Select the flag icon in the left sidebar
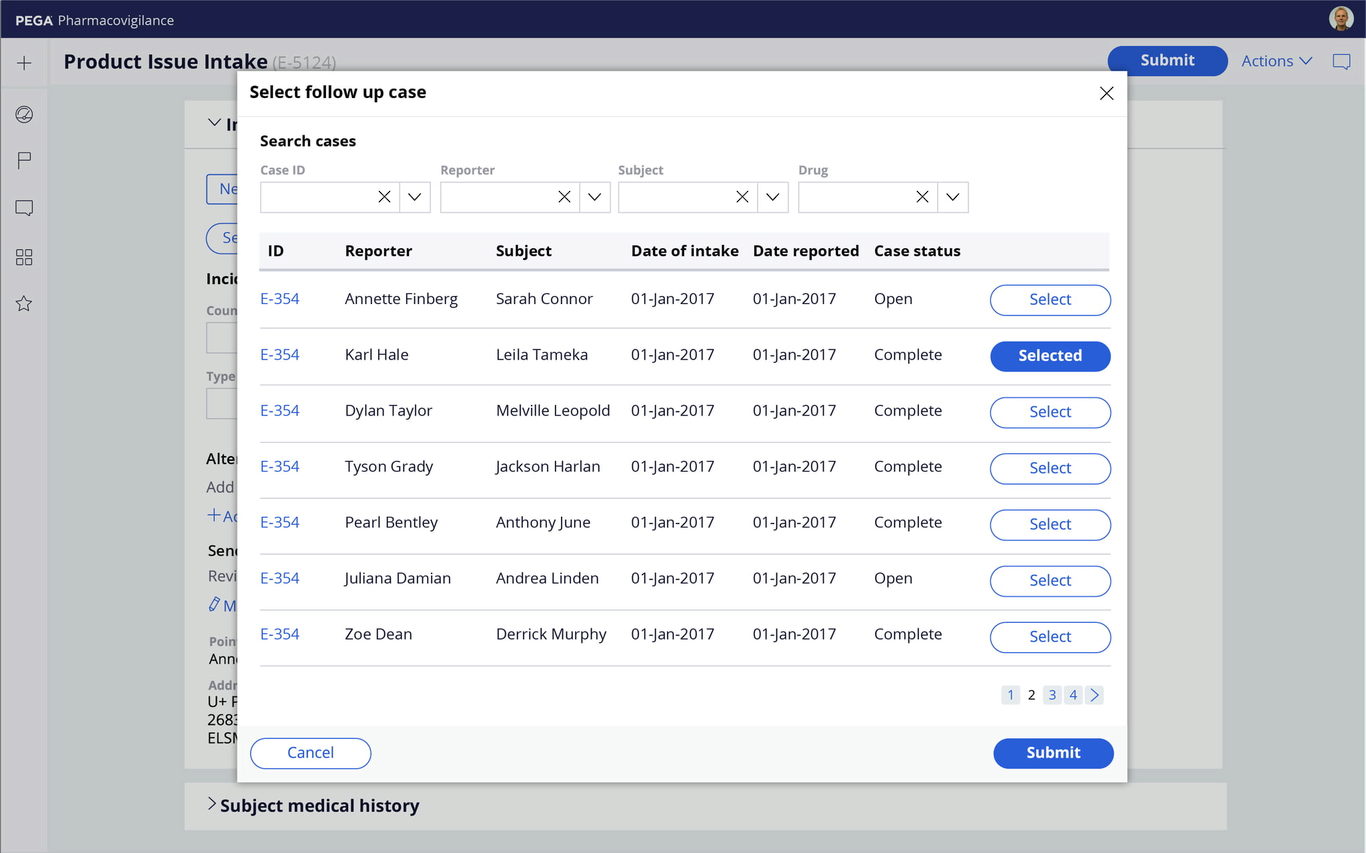Viewport: 1366px width, 853px height. point(23,160)
